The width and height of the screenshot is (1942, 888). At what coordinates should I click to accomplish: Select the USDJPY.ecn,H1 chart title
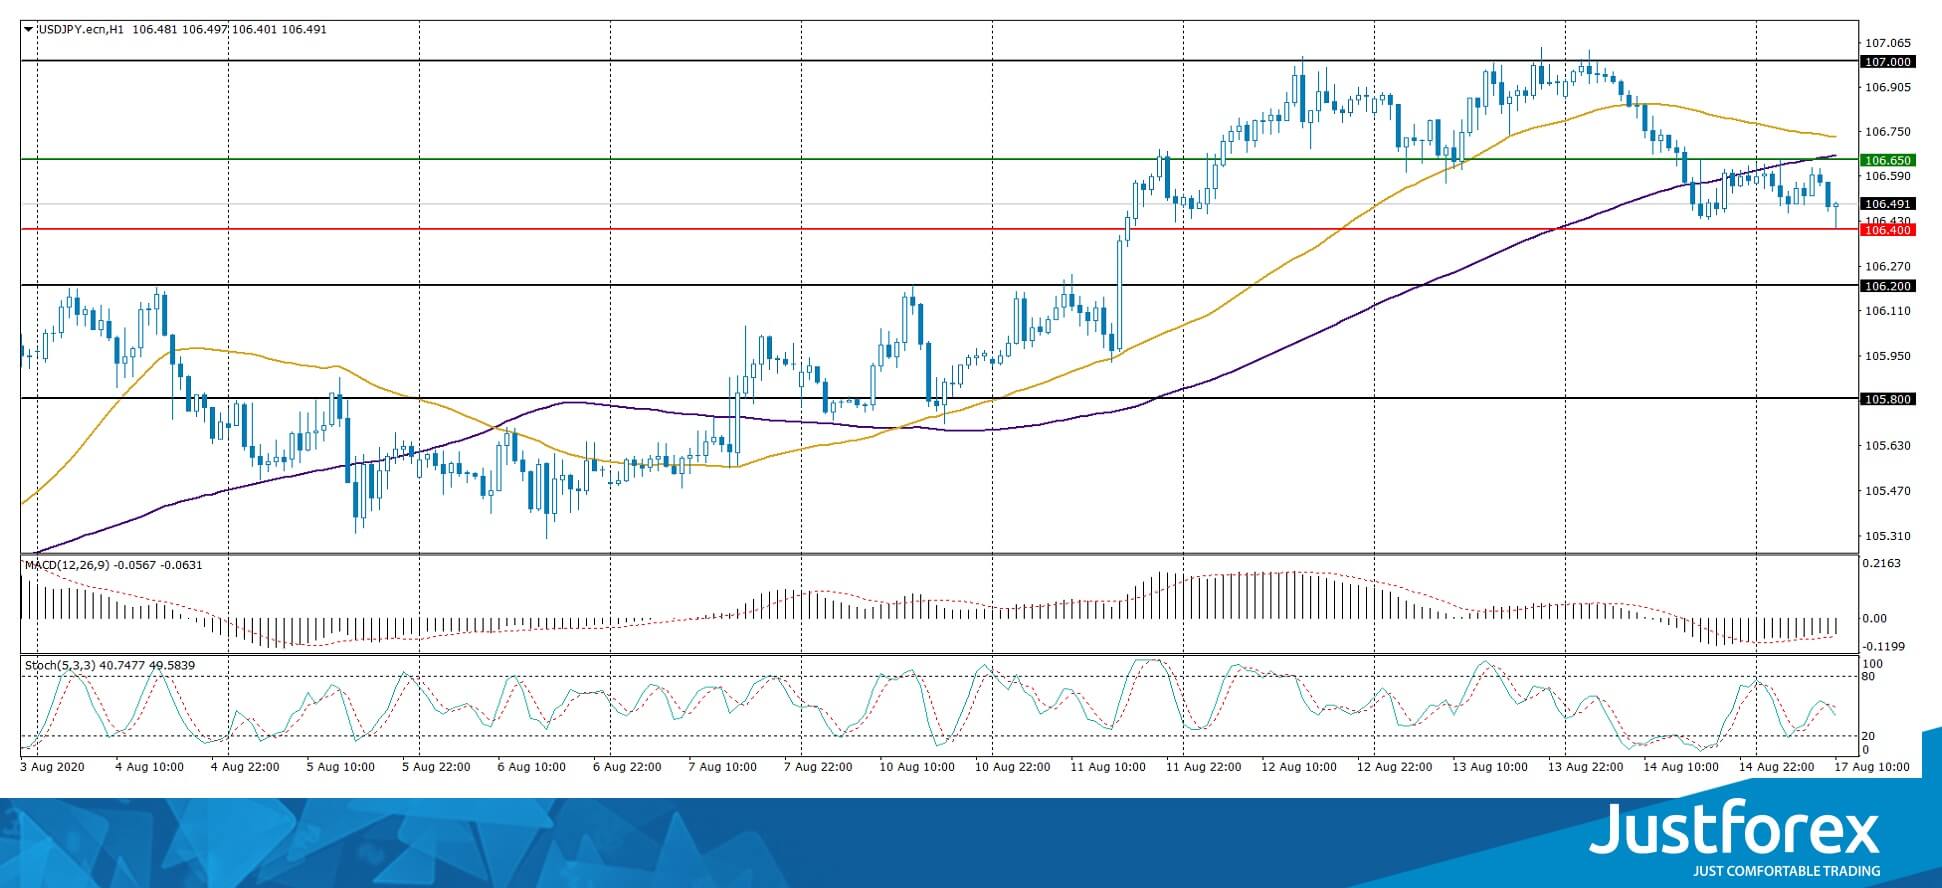[x=81, y=30]
